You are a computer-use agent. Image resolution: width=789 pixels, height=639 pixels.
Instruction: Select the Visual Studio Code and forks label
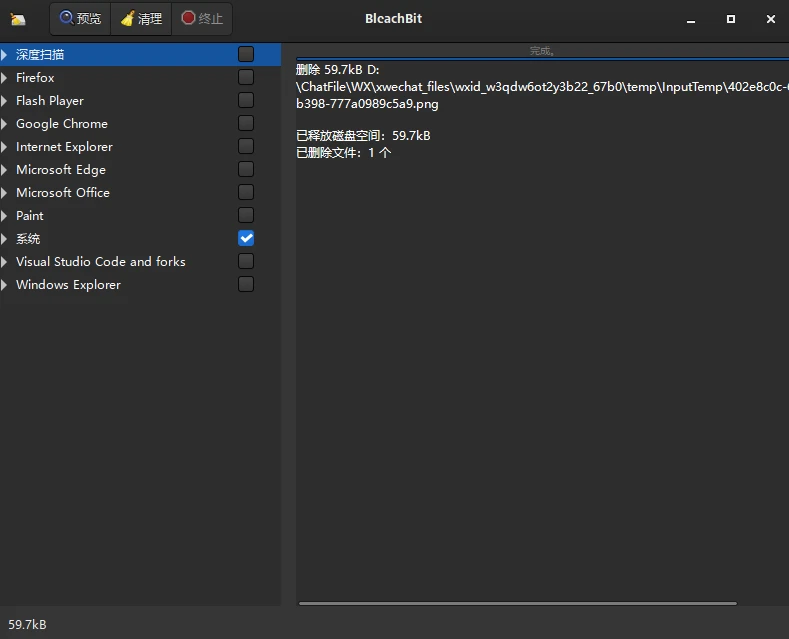click(x=101, y=262)
